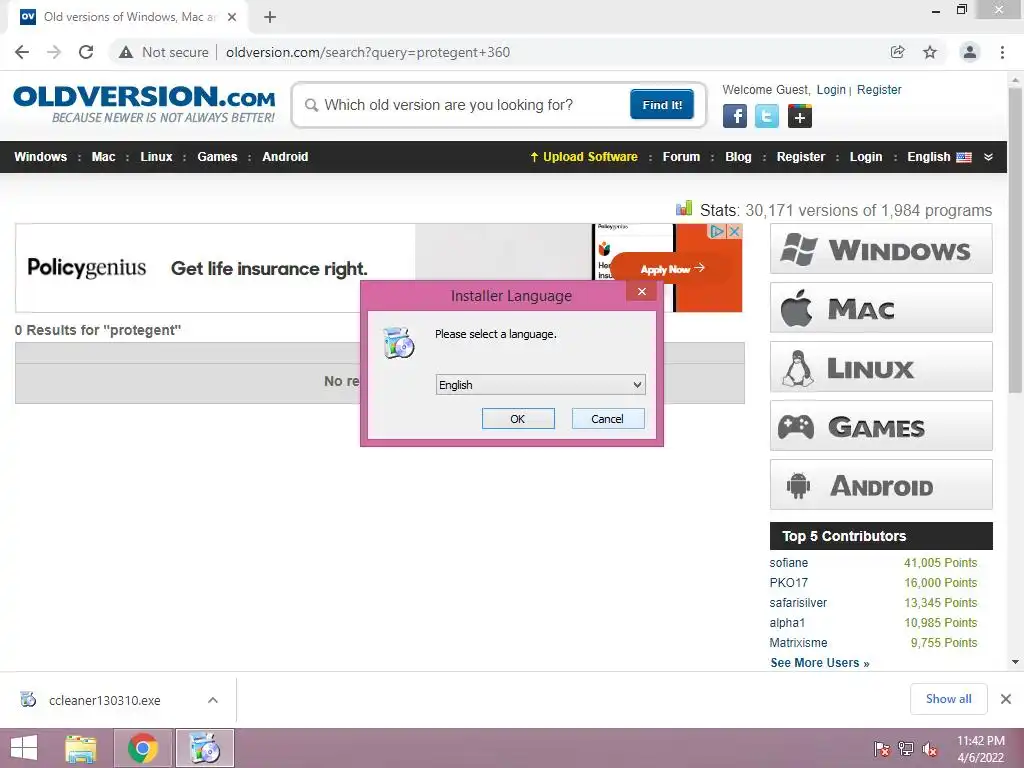
Task: Click the Upload Software link
Action: pyautogui.click(x=584, y=157)
